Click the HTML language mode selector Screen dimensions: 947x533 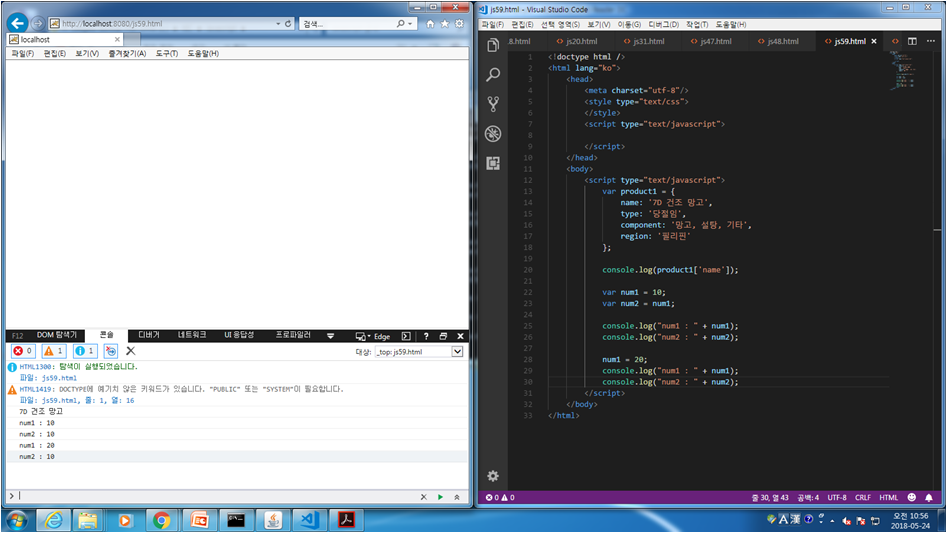point(888,497)
